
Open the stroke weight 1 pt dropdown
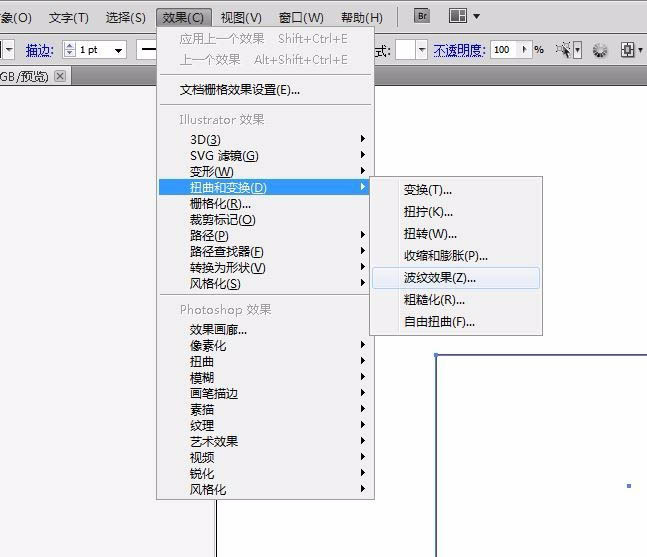(118, 50)
